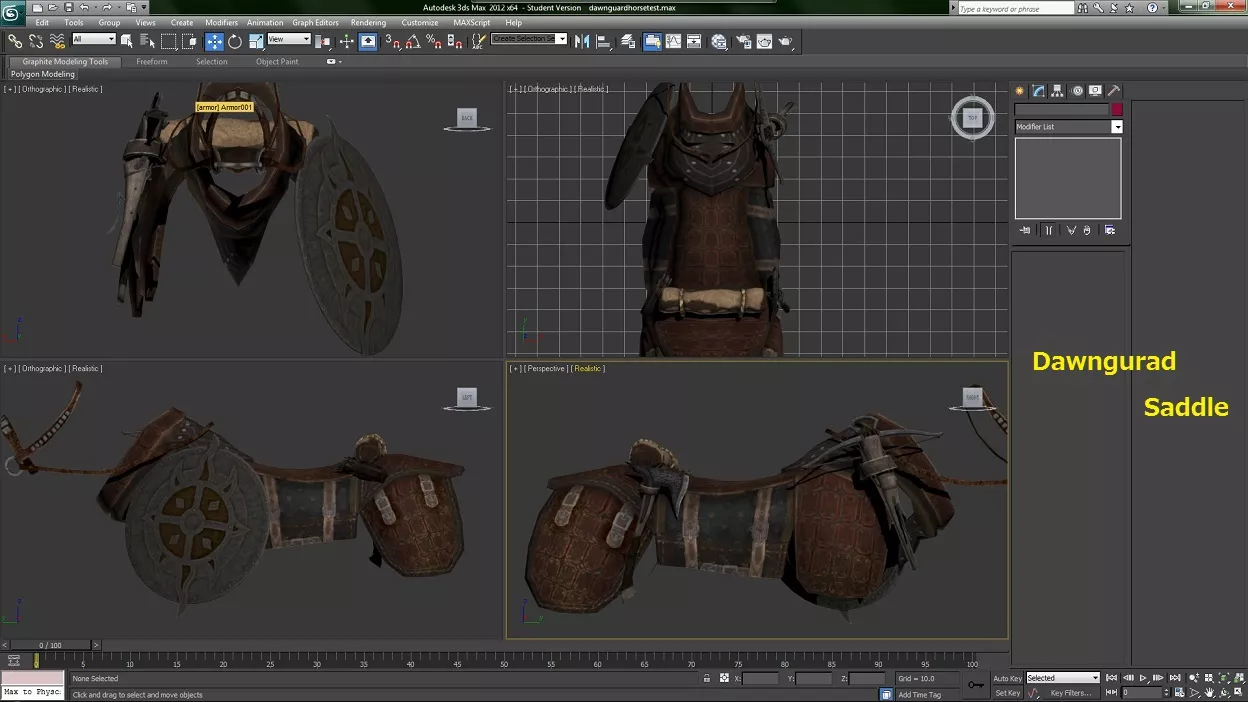Click the Use Pivot Point Center icon

click(322, 41)
